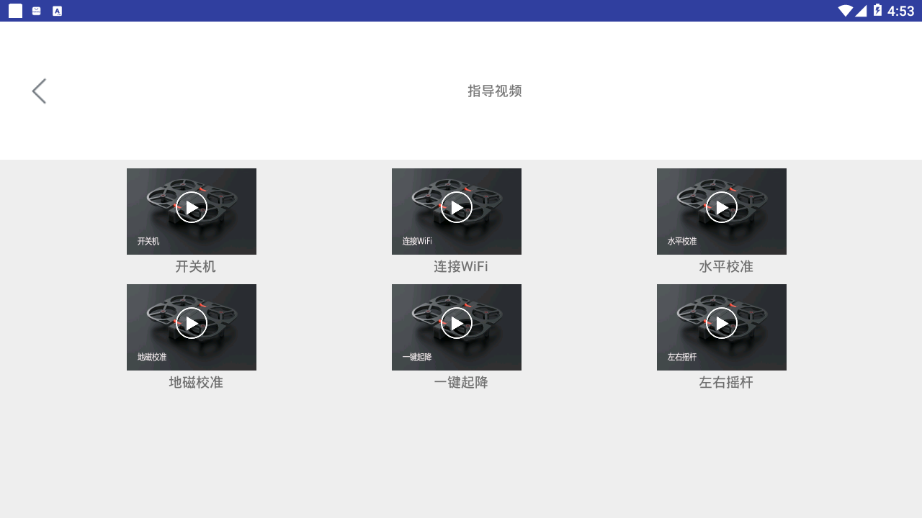Play the 水平校准 video
922x518 pixels.
721,208
